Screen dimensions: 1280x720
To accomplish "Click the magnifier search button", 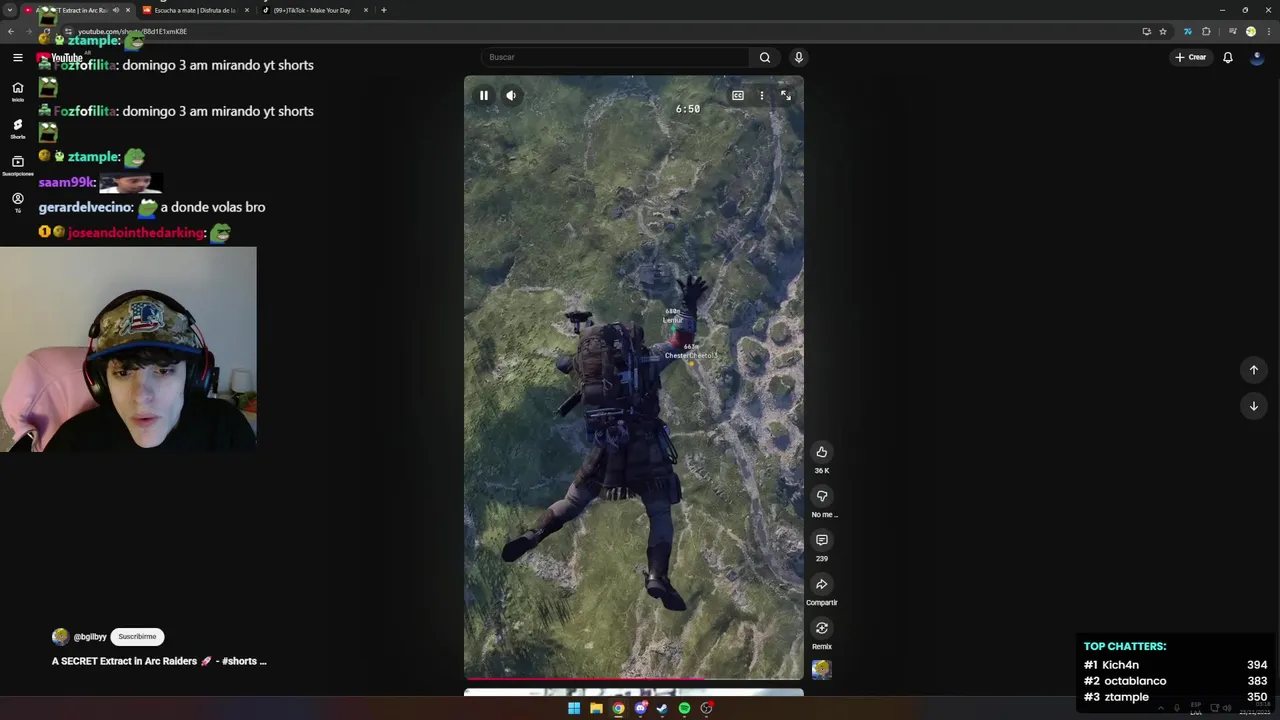I will [x=765, y=57].
